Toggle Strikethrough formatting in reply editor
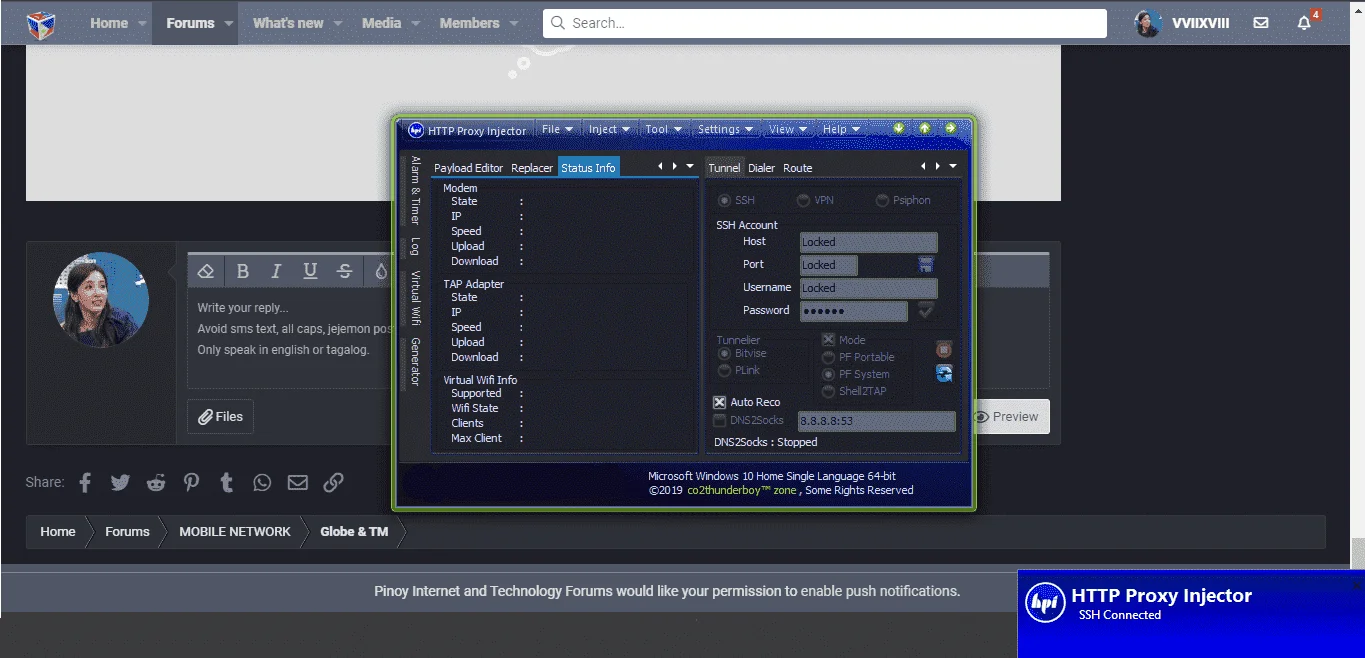The width and height of the screenshot is (1365, 658). [344, 271]
